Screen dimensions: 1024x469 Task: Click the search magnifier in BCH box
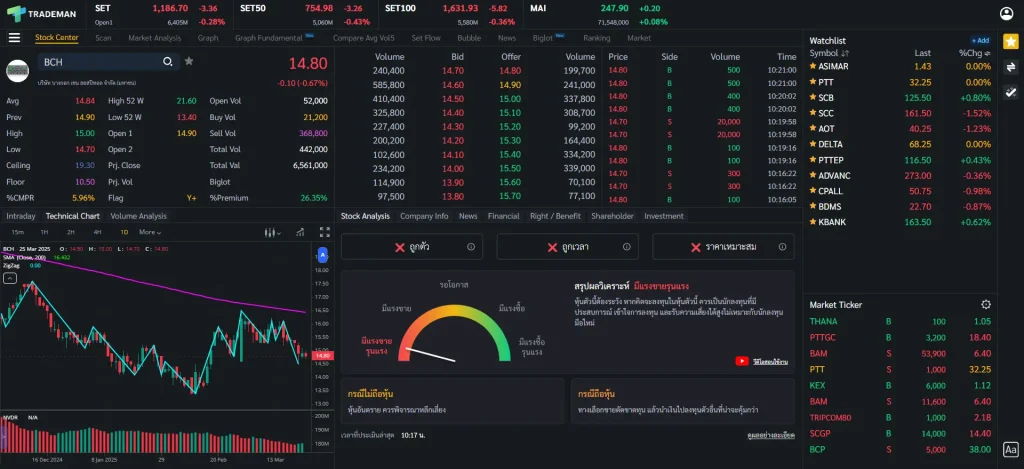point(168,62)
